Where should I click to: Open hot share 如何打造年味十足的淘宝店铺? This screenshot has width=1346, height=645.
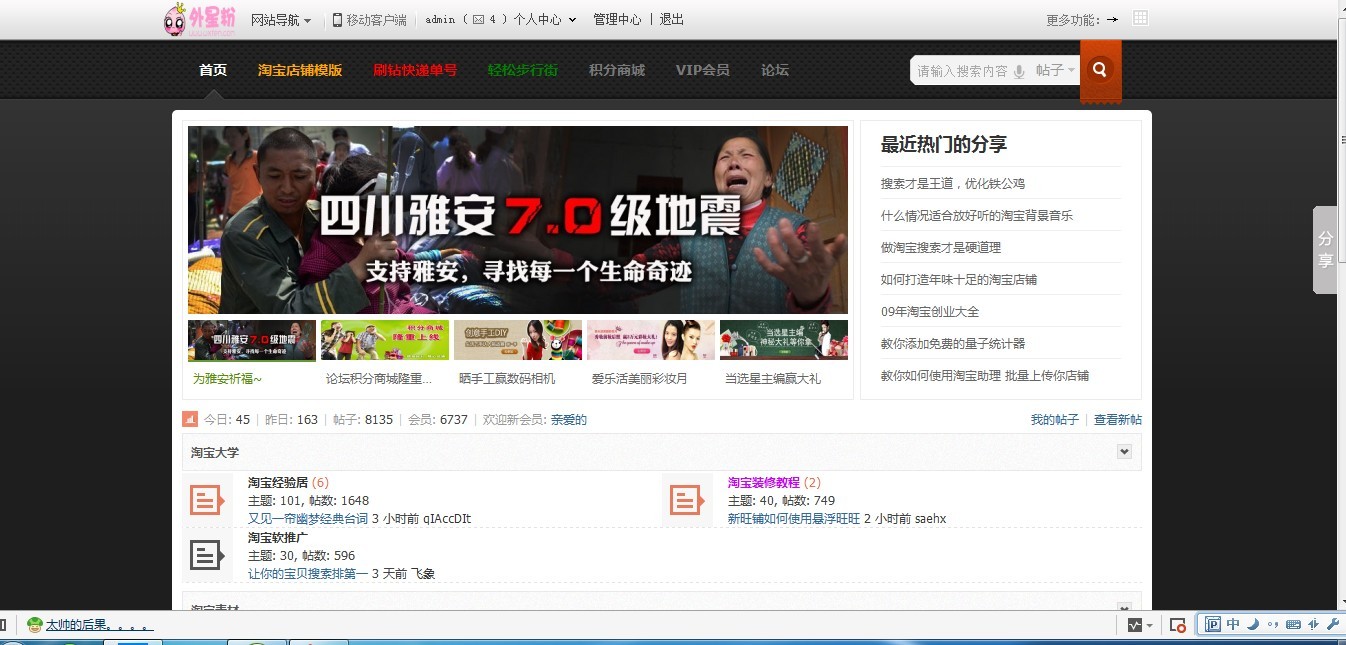coord(959,279)
